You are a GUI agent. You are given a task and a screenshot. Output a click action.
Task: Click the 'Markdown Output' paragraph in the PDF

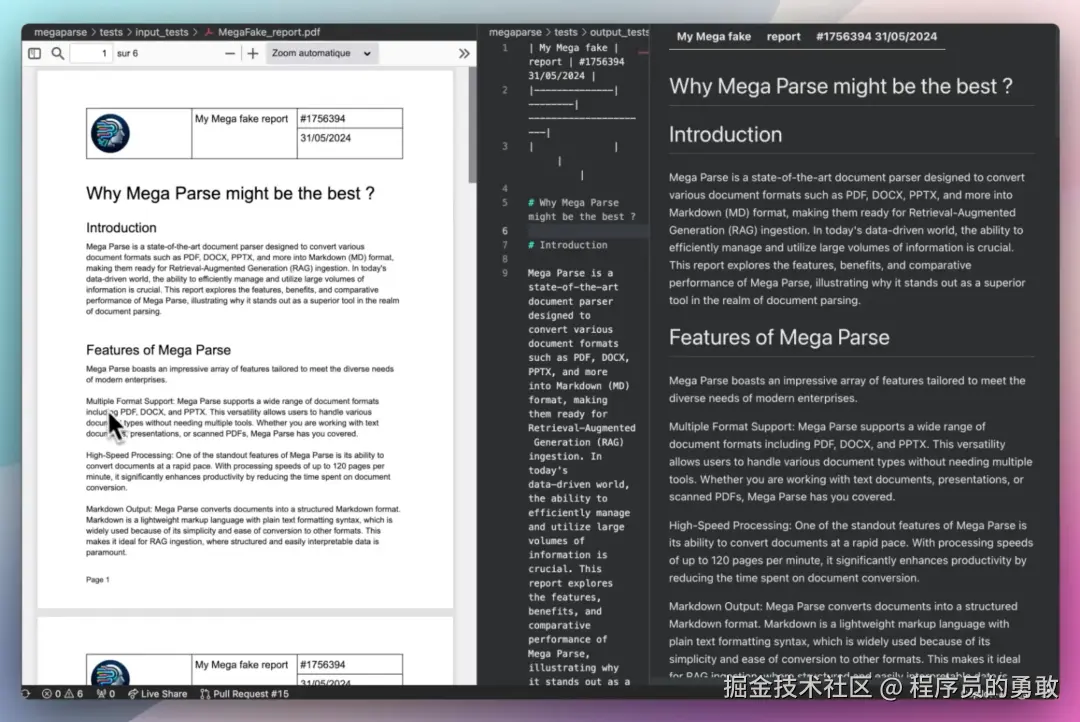pos(243,530)
